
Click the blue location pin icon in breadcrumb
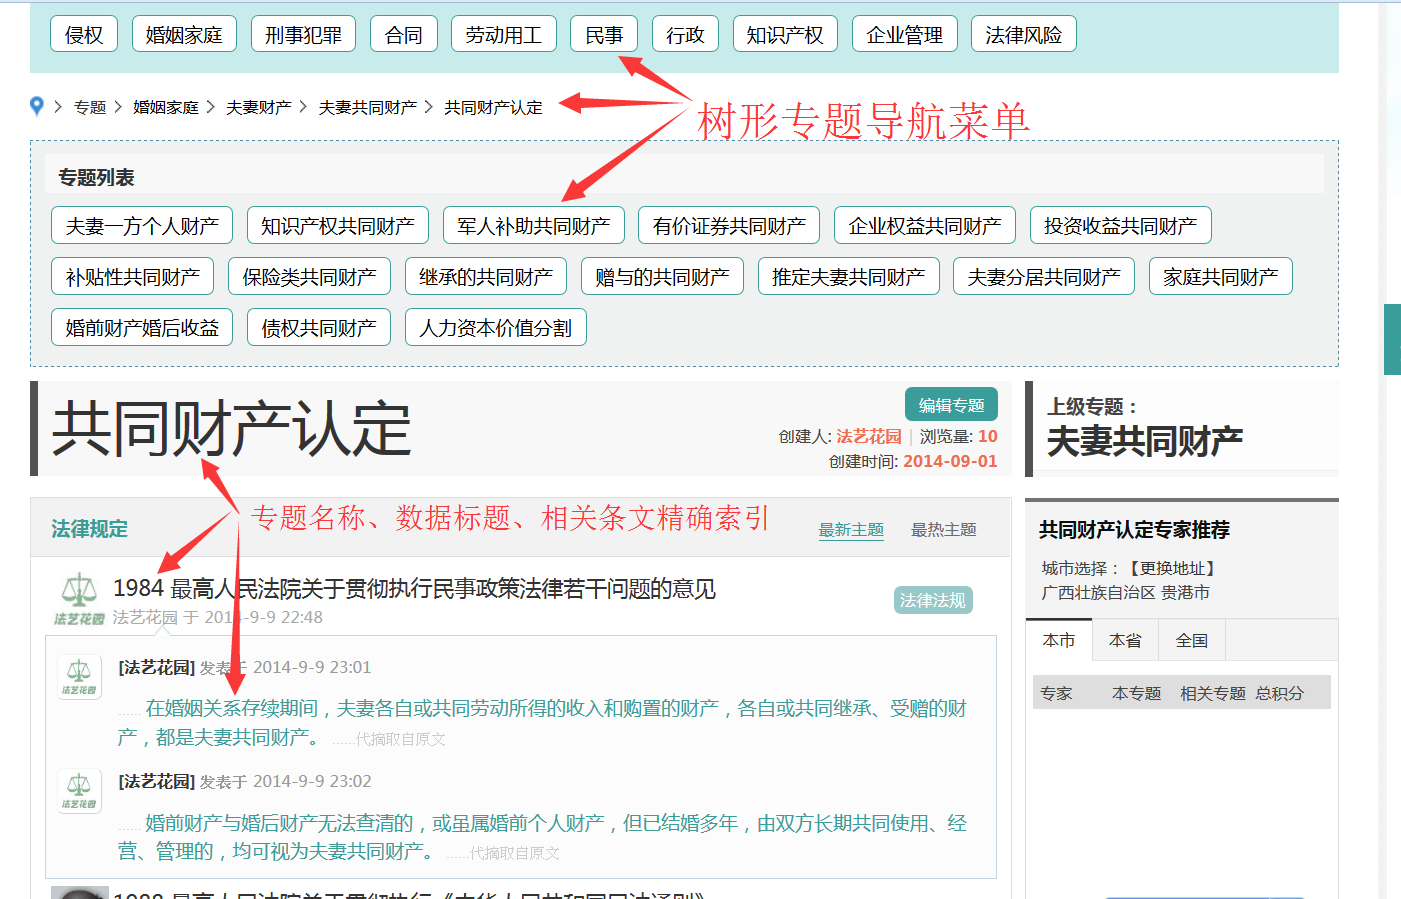(x=37, y=106)
